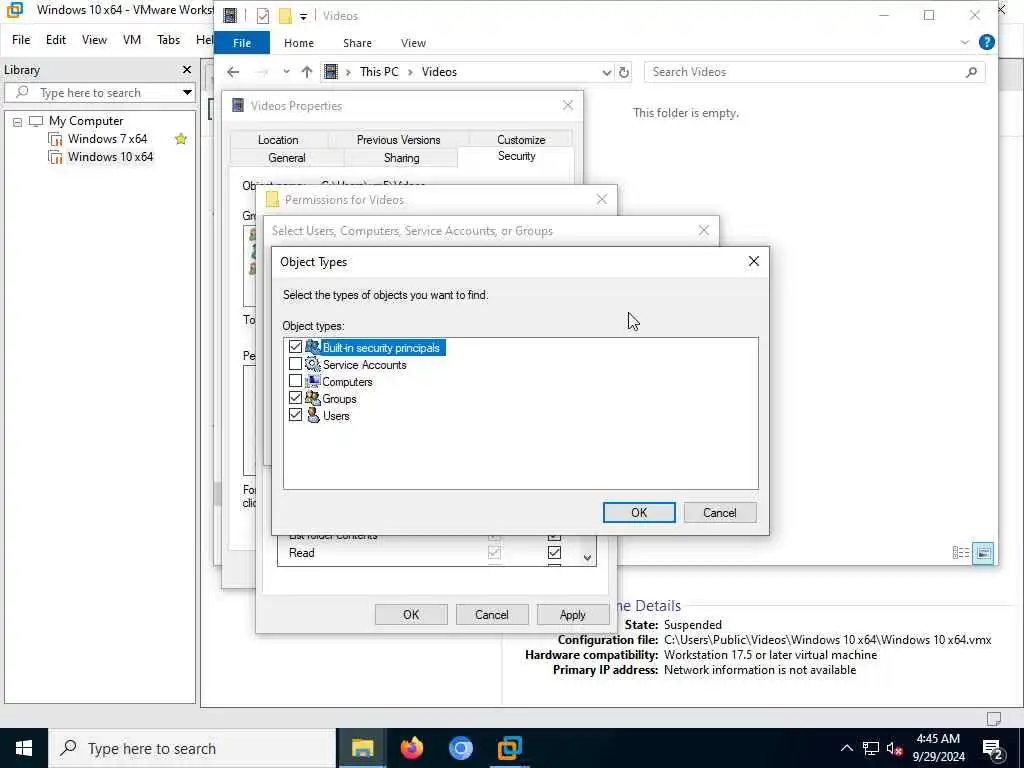Click the Built-in security principals icon
Image resolution: width=1024 pixels, height=768 pixels.
(313, 347)
